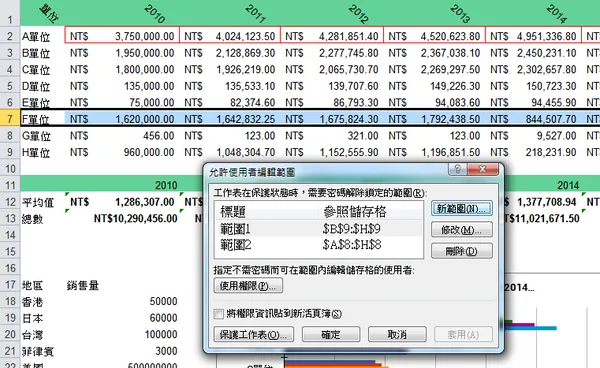Click the 2012 column header in row 1
This screenshot has height=368, width=600.
click(359, 14)
